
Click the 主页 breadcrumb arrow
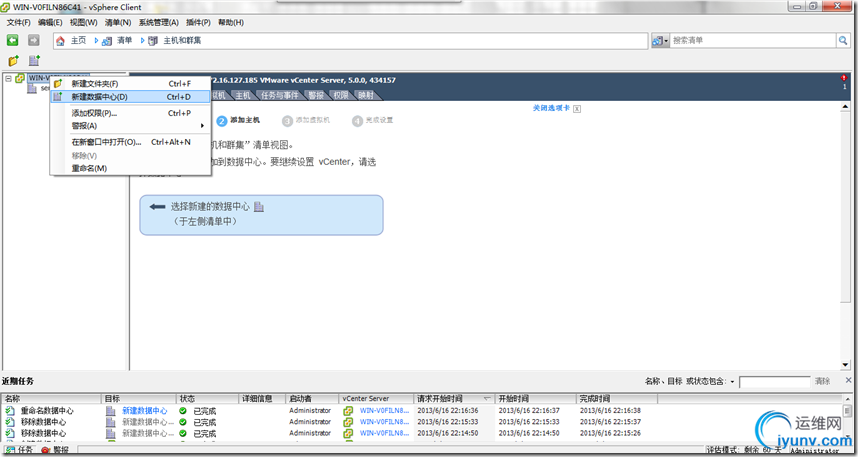pos(96,41)
